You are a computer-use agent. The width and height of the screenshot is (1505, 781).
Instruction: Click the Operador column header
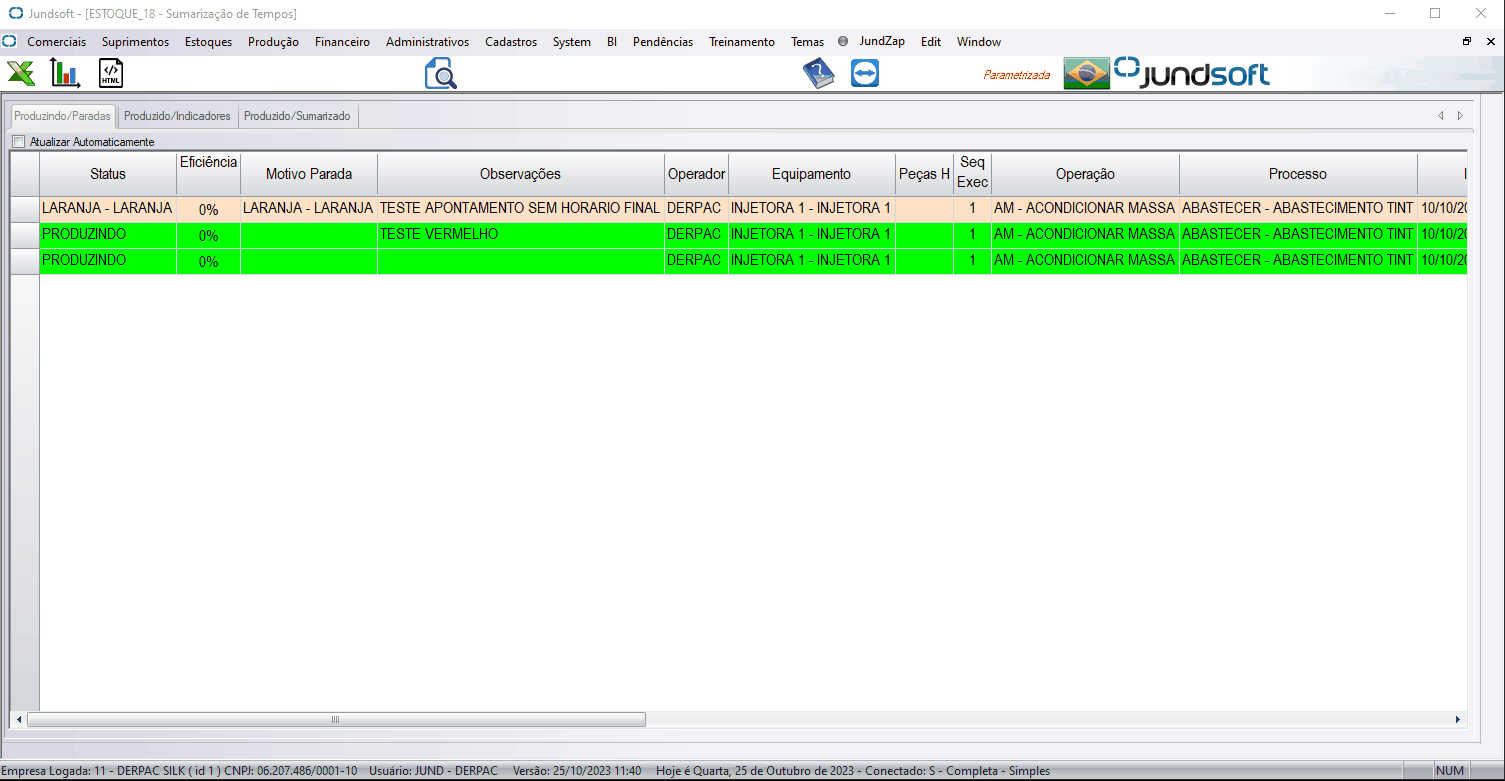[x=696, y=174]
